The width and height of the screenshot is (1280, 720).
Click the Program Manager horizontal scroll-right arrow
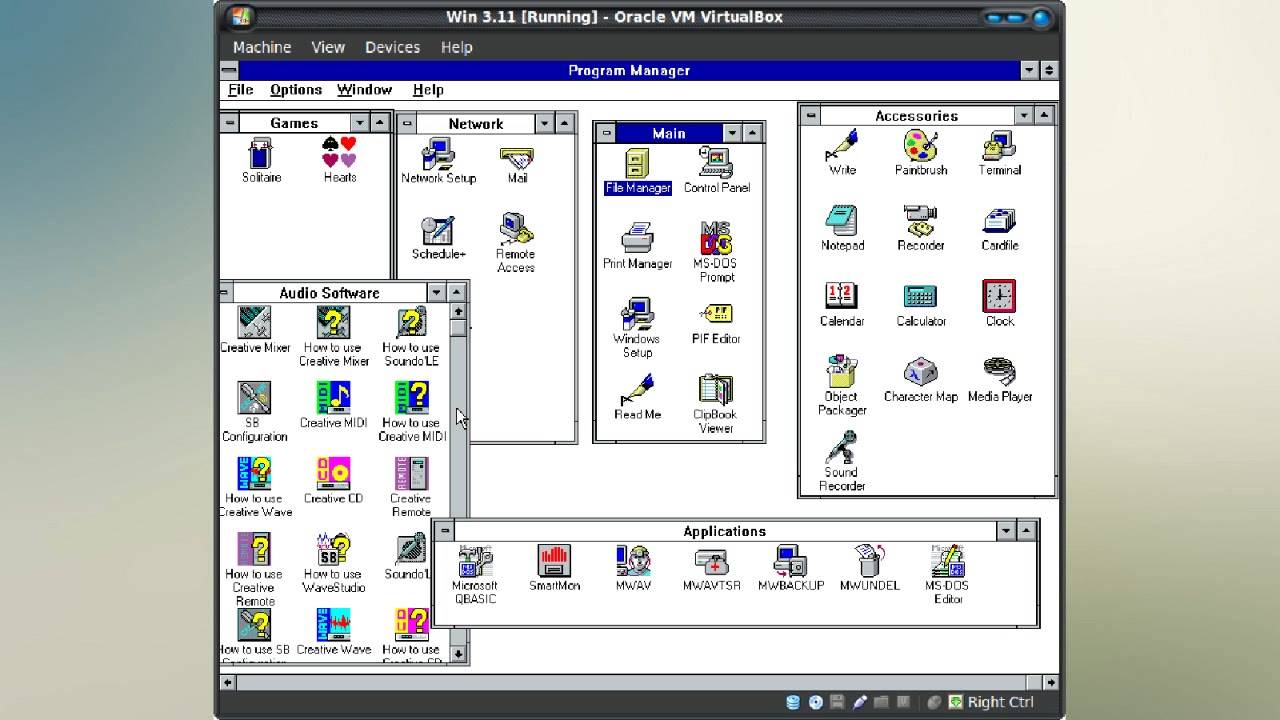click(x=1050, y=682)
